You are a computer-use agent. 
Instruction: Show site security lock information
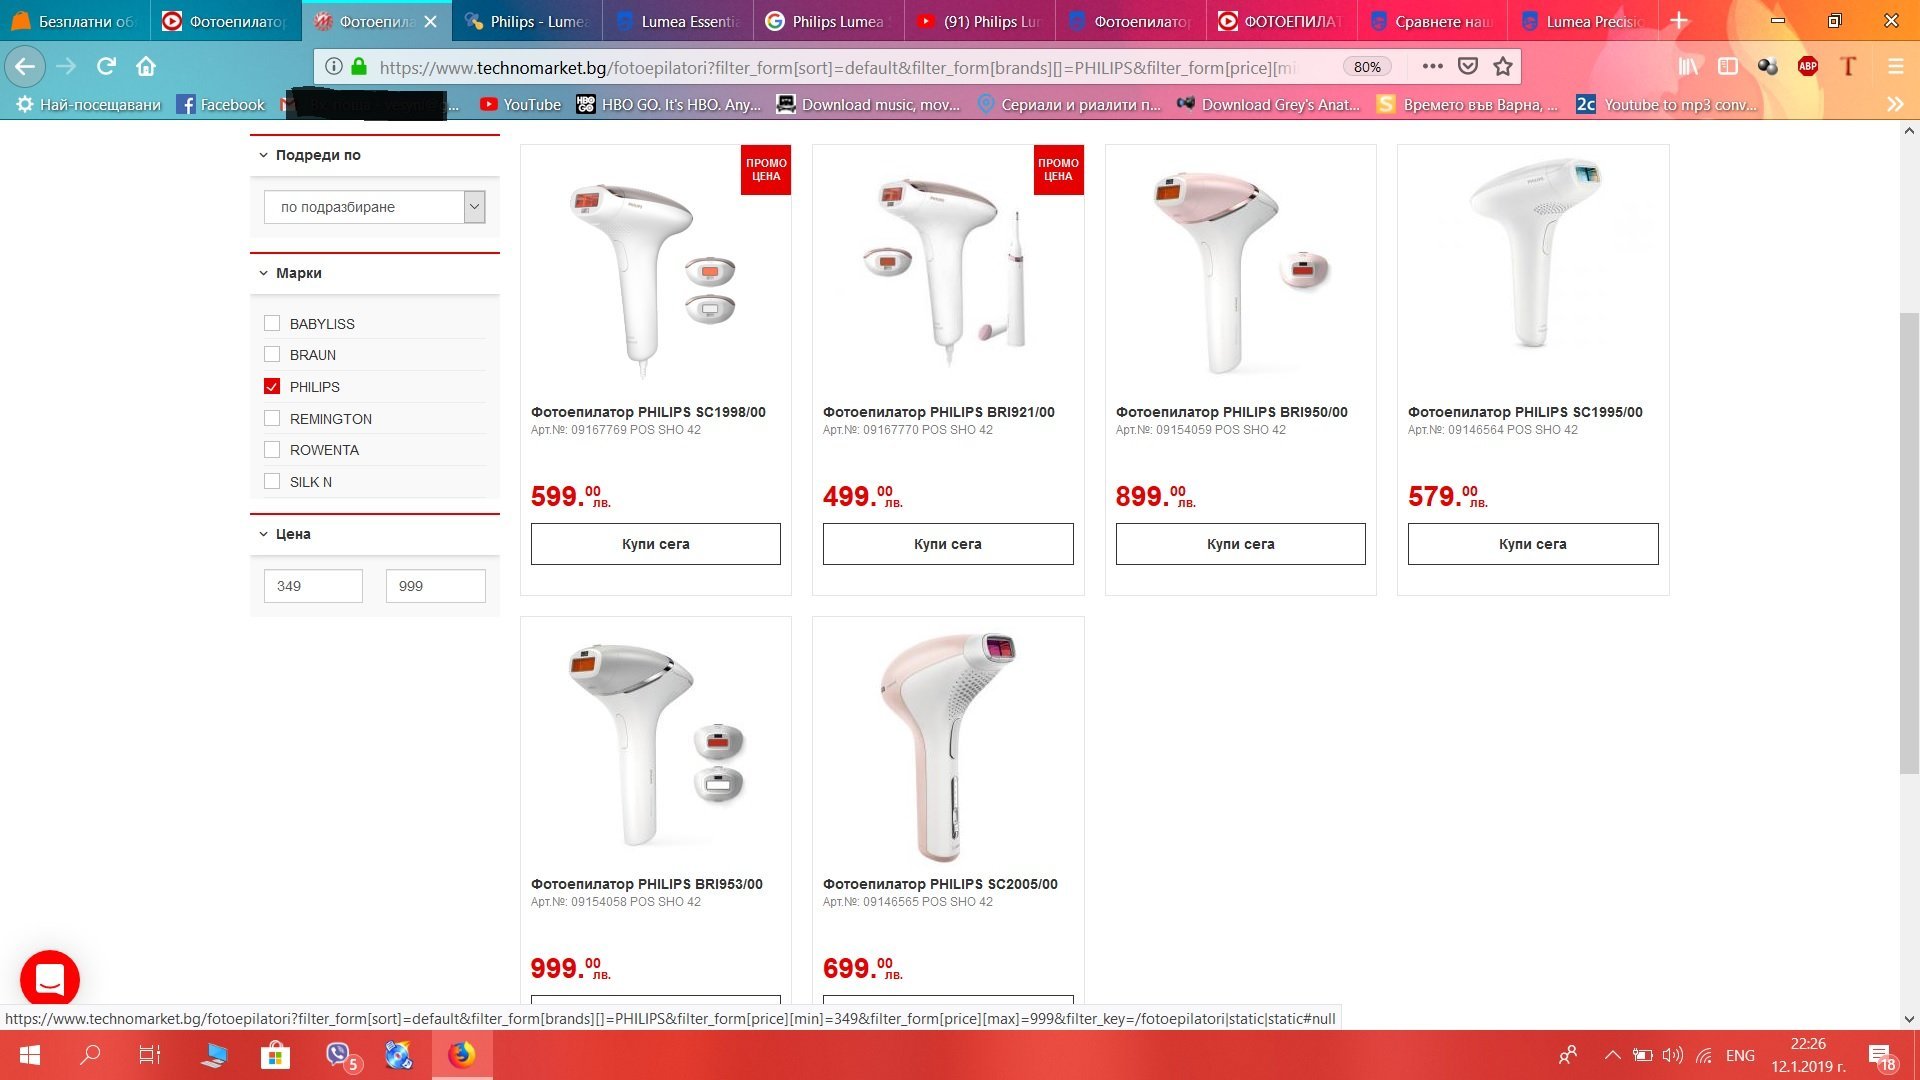[x=359, y=67]
